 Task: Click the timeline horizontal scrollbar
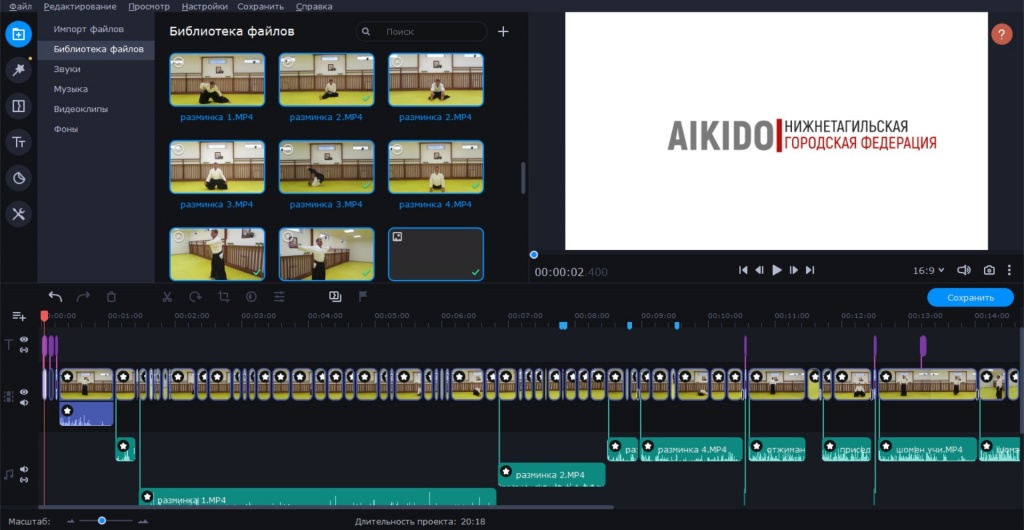coord(325,507)
